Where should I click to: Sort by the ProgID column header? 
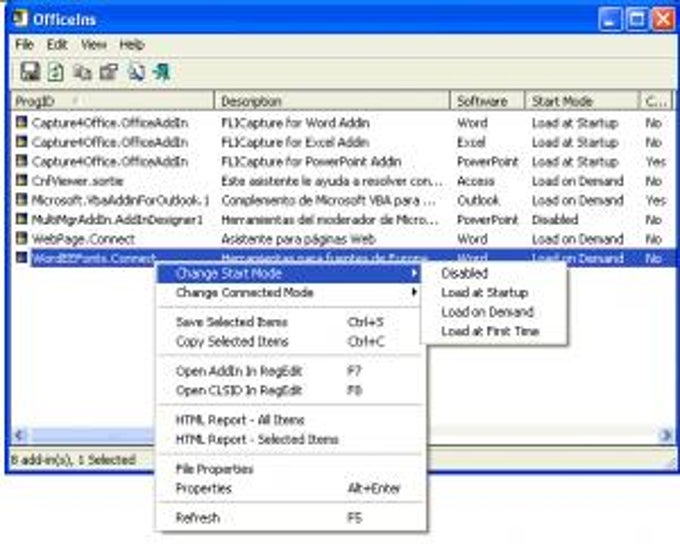tap(112, 101)
